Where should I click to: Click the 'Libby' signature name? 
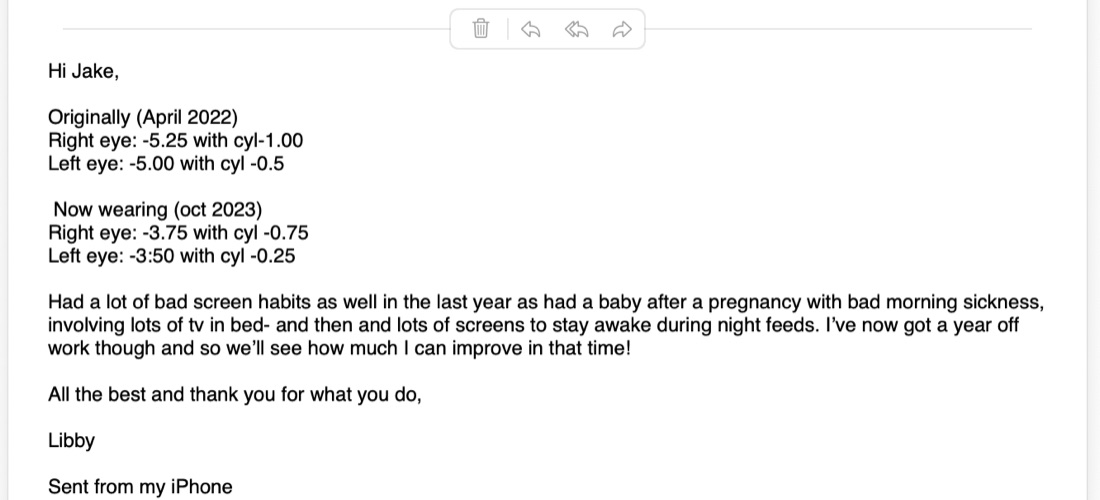point(72,441)
